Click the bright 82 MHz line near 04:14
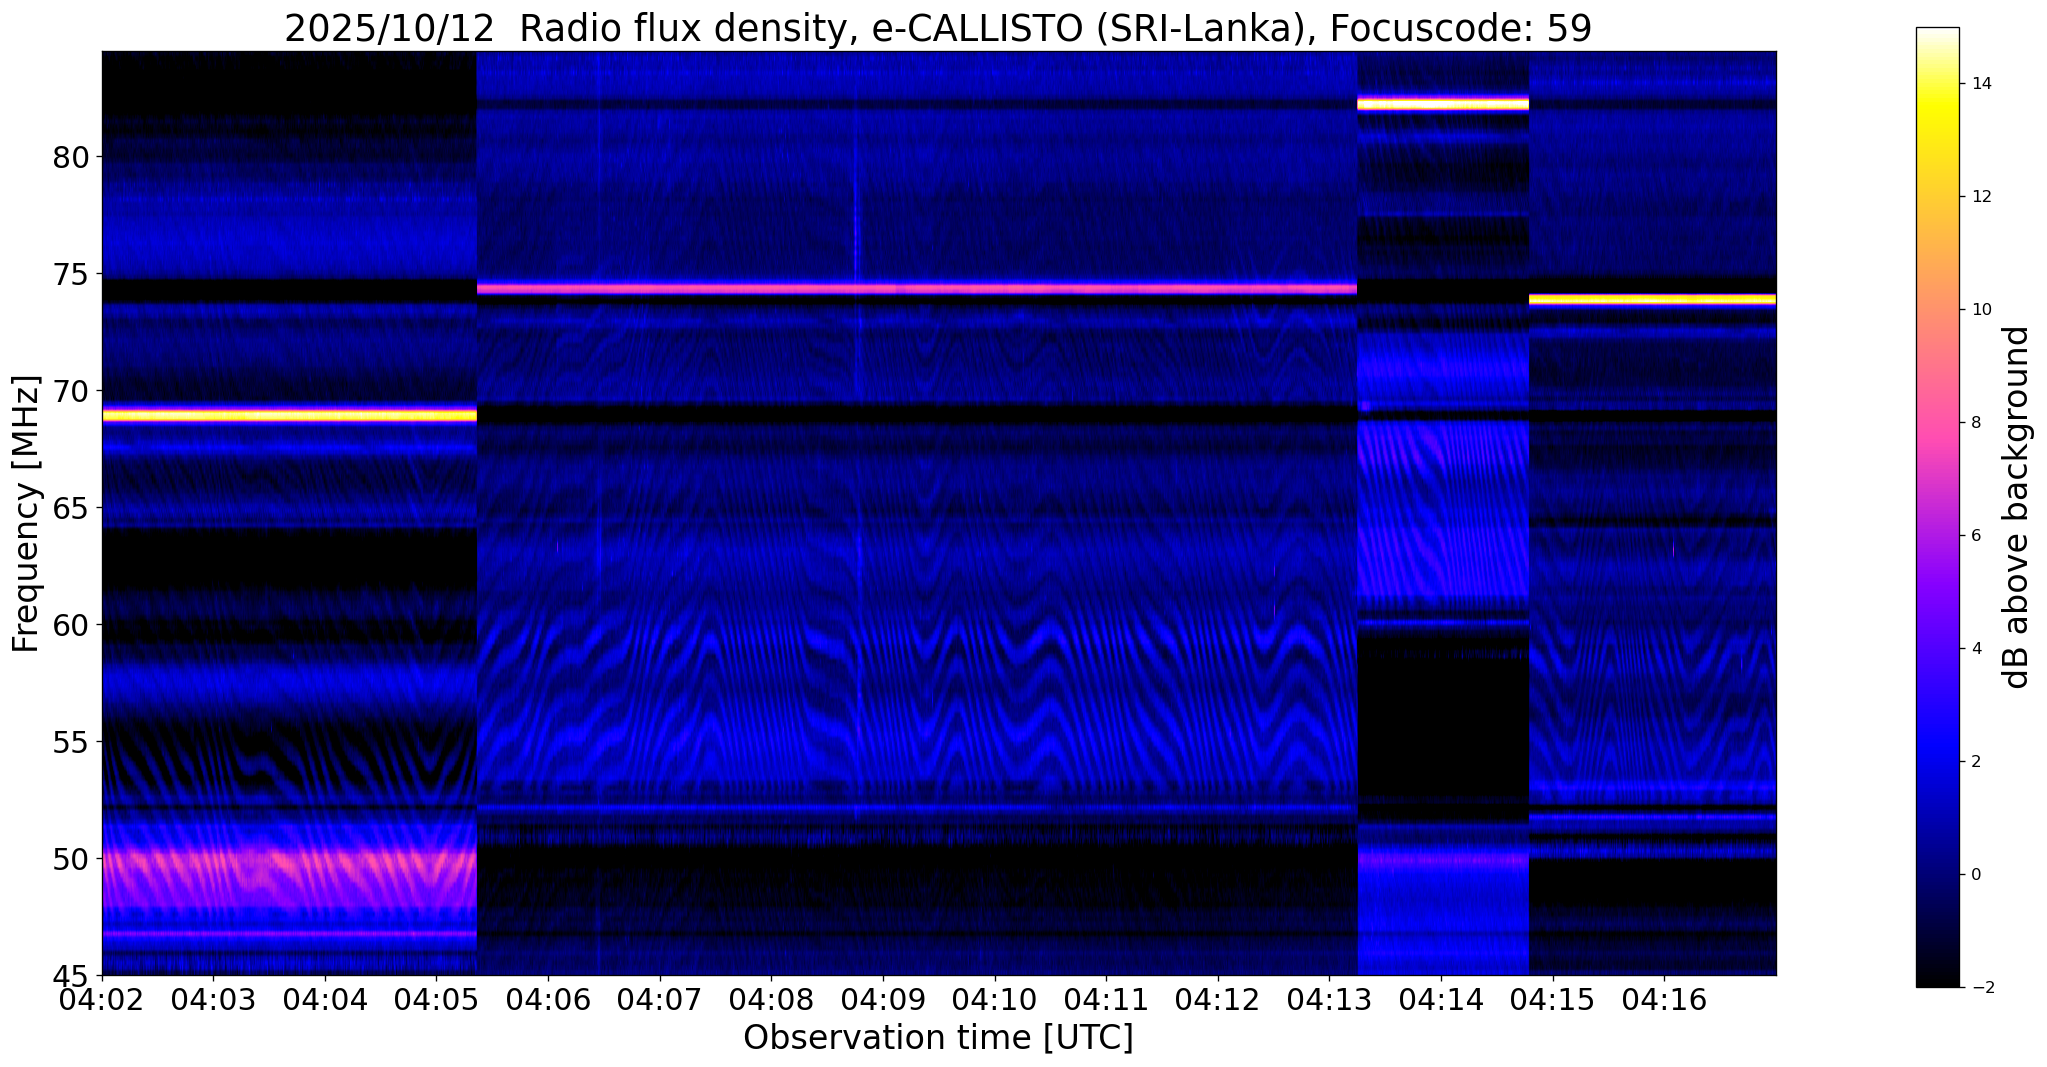 click(1443, 102)
